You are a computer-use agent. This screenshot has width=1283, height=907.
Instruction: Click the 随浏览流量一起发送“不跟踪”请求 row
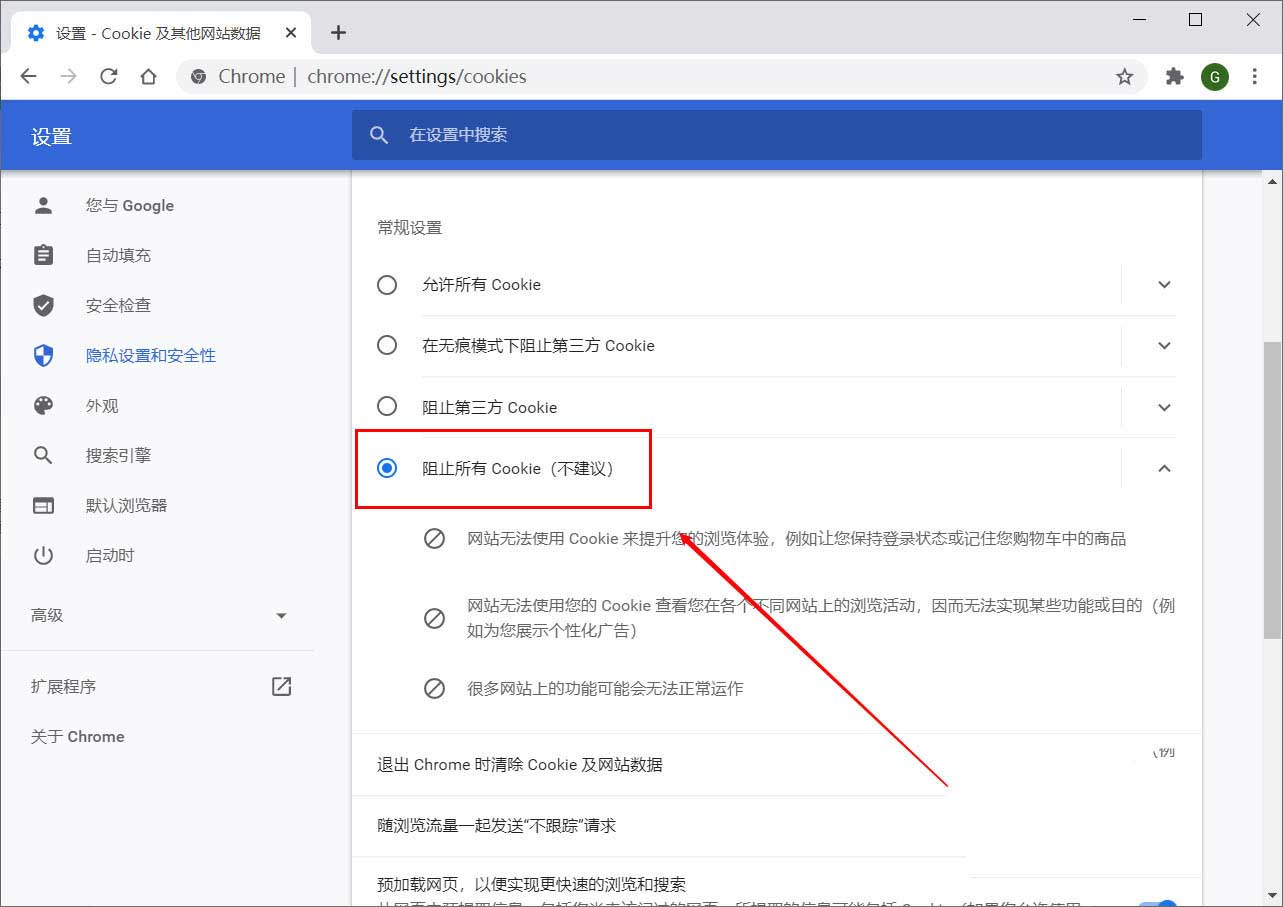click(x=776, y=826)
